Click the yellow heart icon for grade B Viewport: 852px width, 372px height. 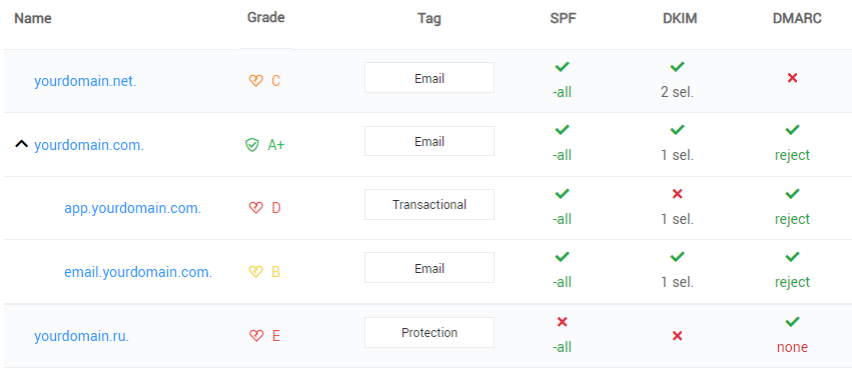point(255,272)
